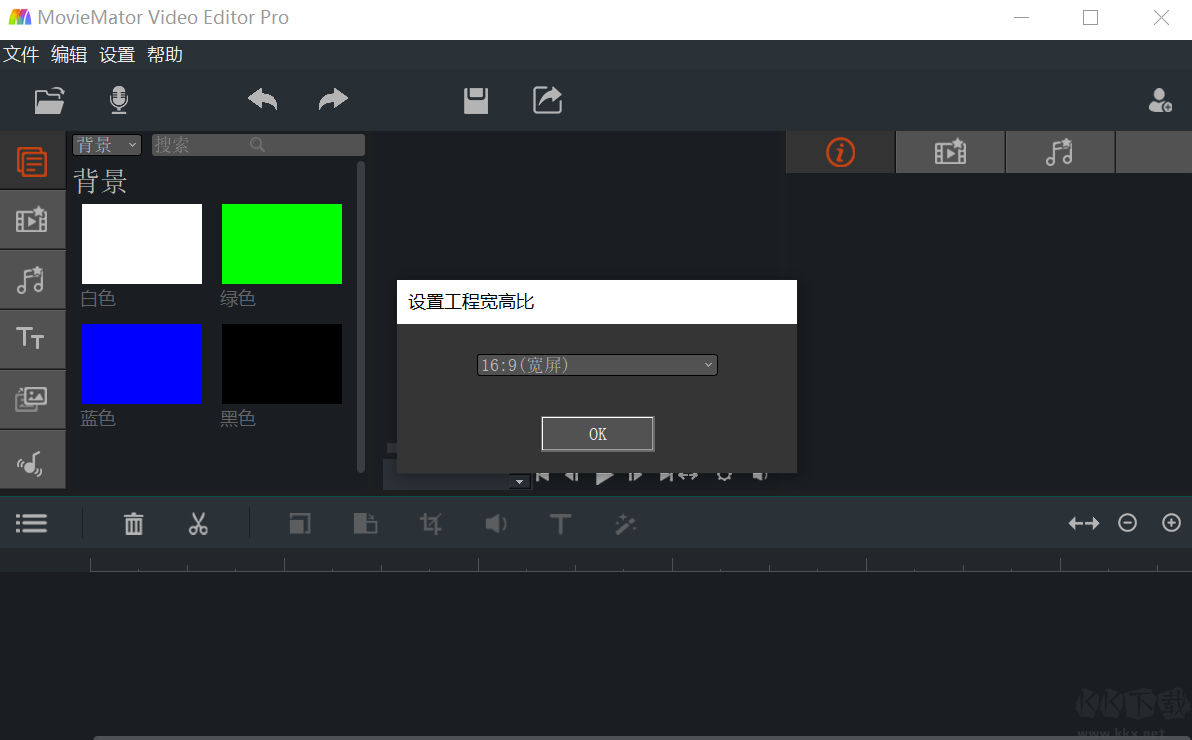
Task: Switch to the info properties tab
Action: pyautogui.click(x=840, y=153)
